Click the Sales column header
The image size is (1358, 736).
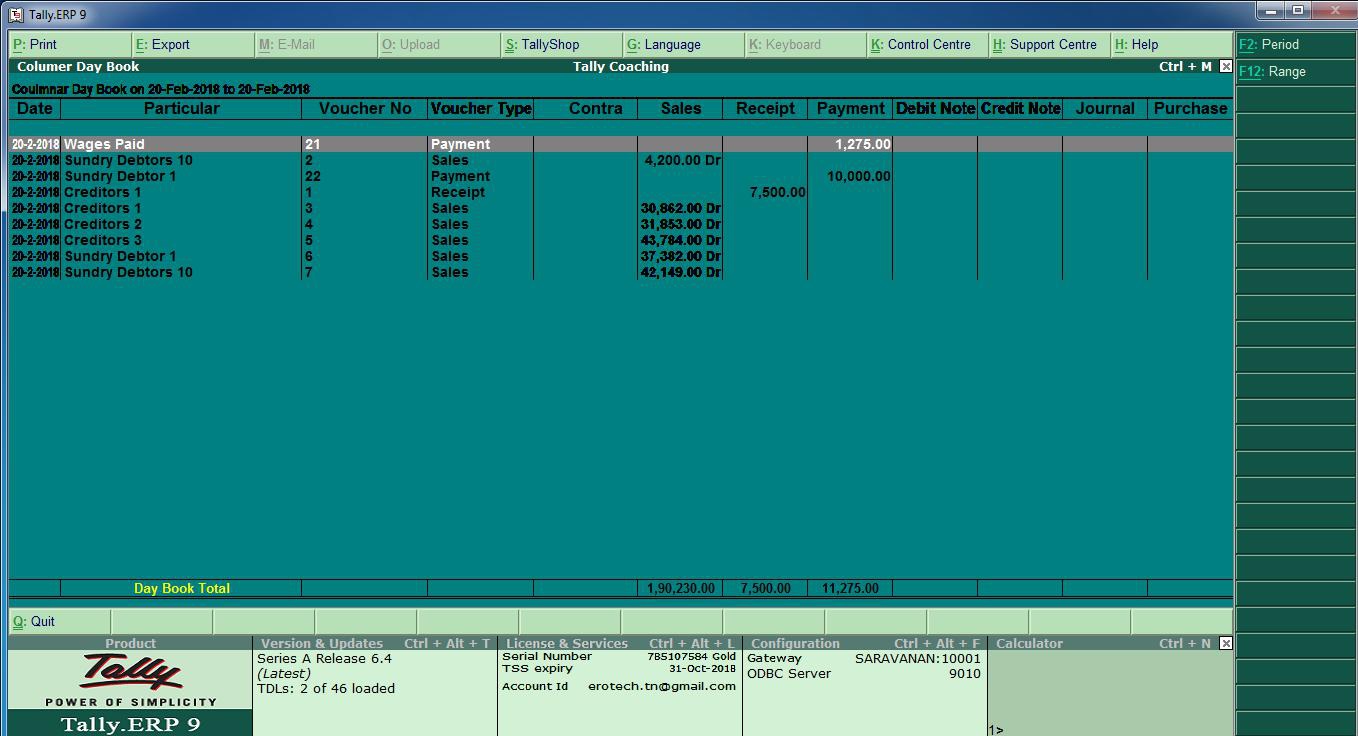coord(681,108)
